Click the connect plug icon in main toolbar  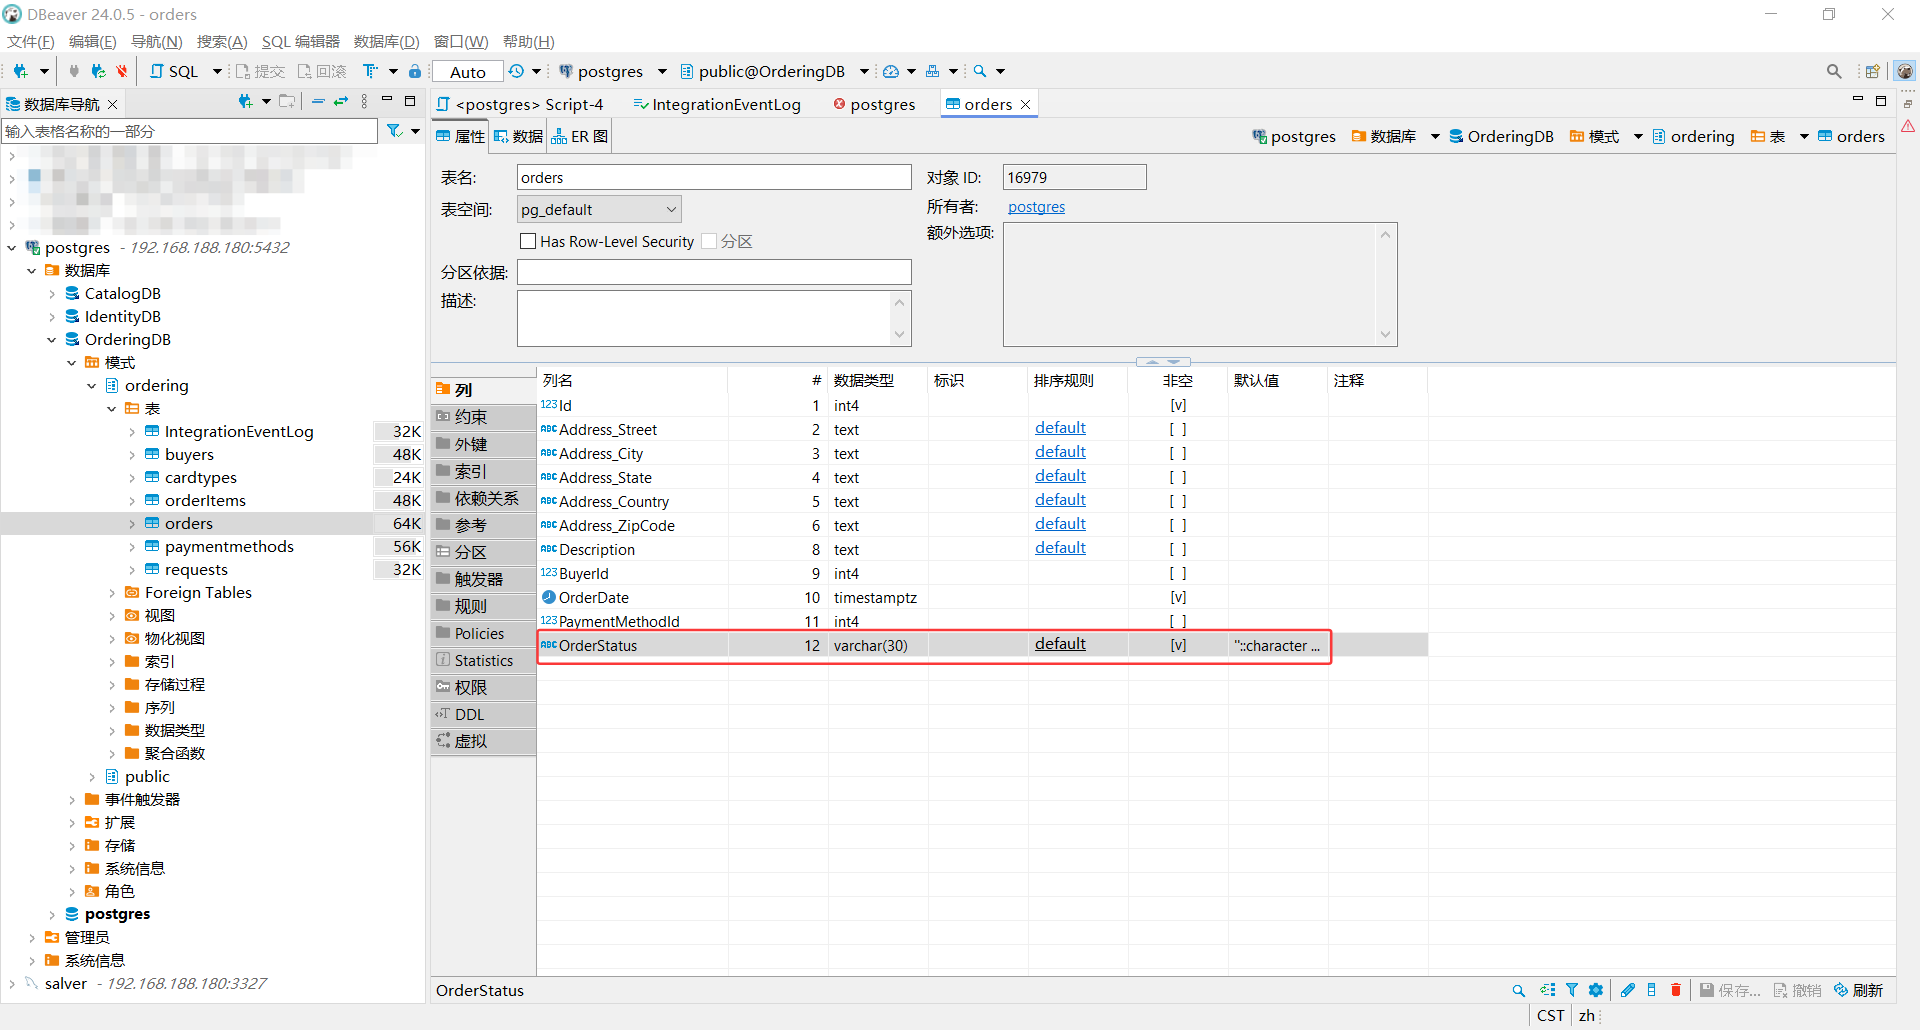[74, 71]
